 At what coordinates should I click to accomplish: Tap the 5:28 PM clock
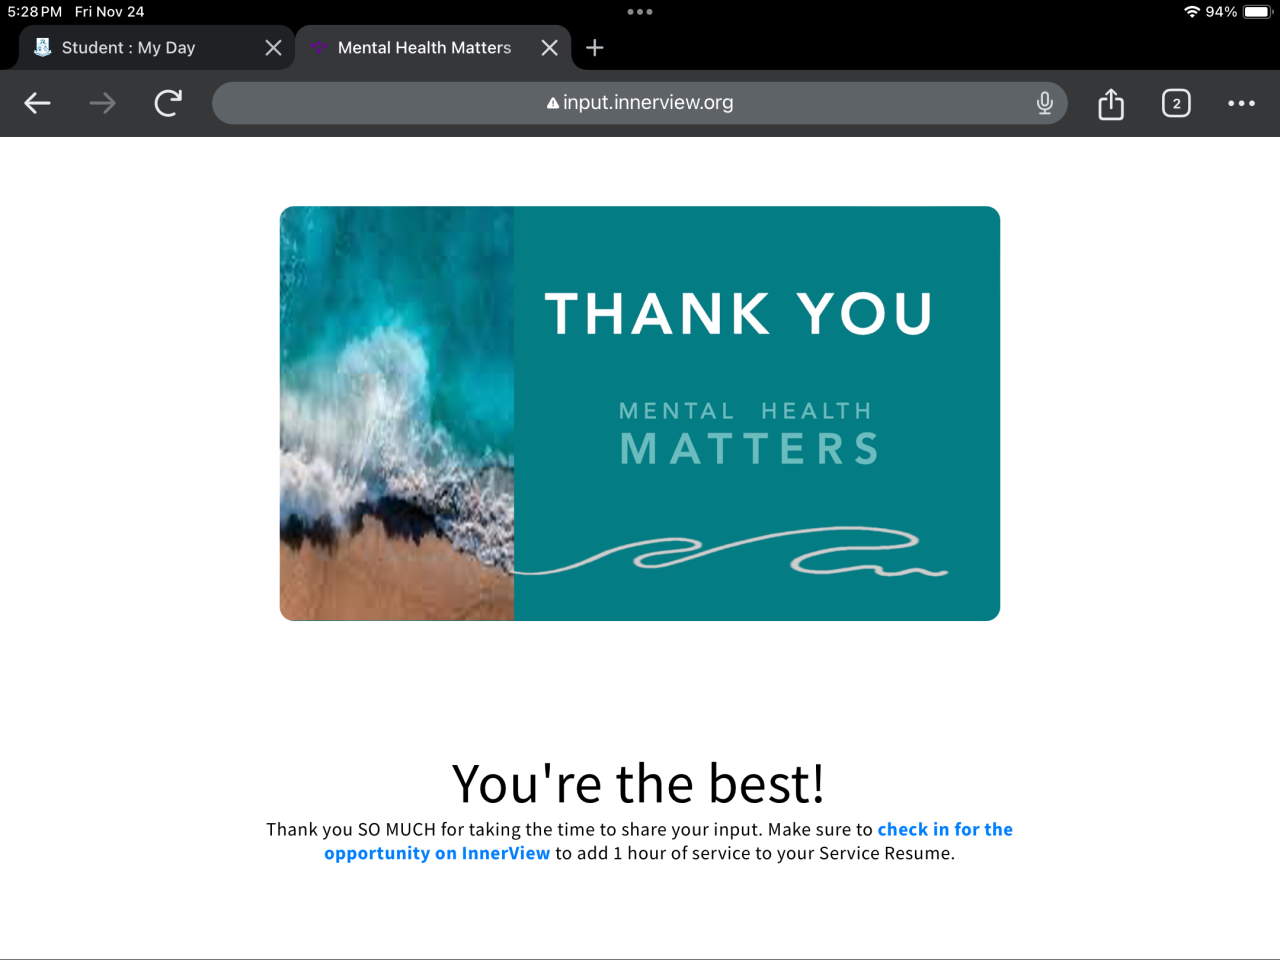[x=35, y=12]
